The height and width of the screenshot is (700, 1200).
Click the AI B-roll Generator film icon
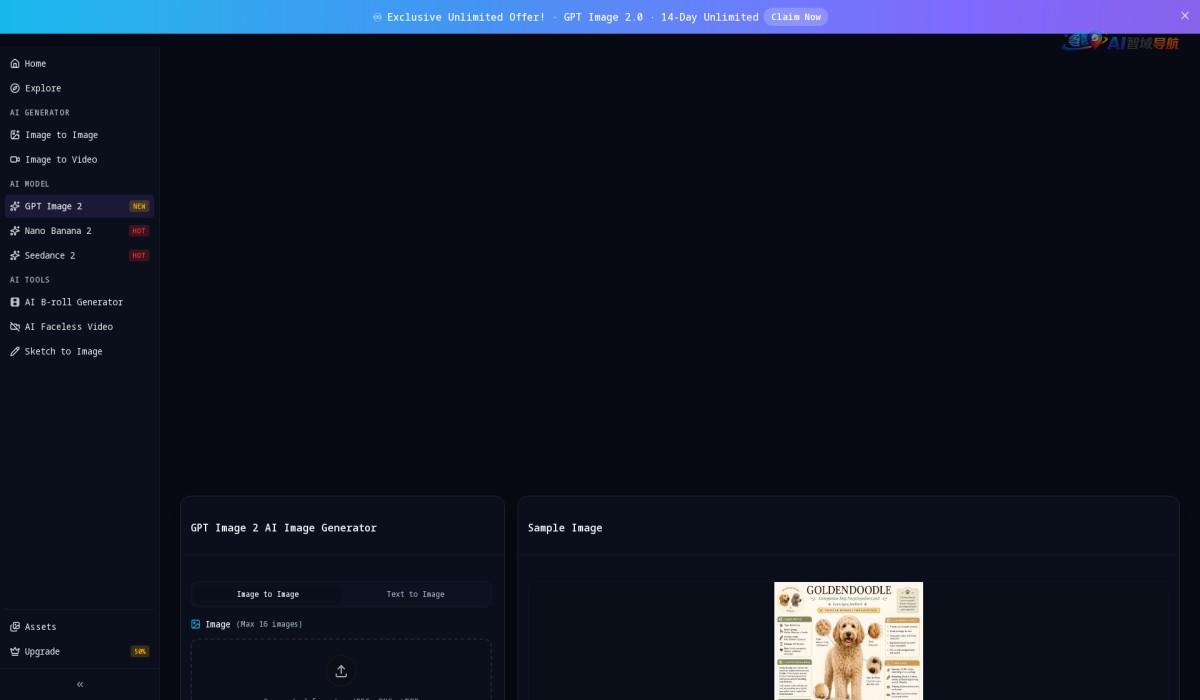coord(15,302)
